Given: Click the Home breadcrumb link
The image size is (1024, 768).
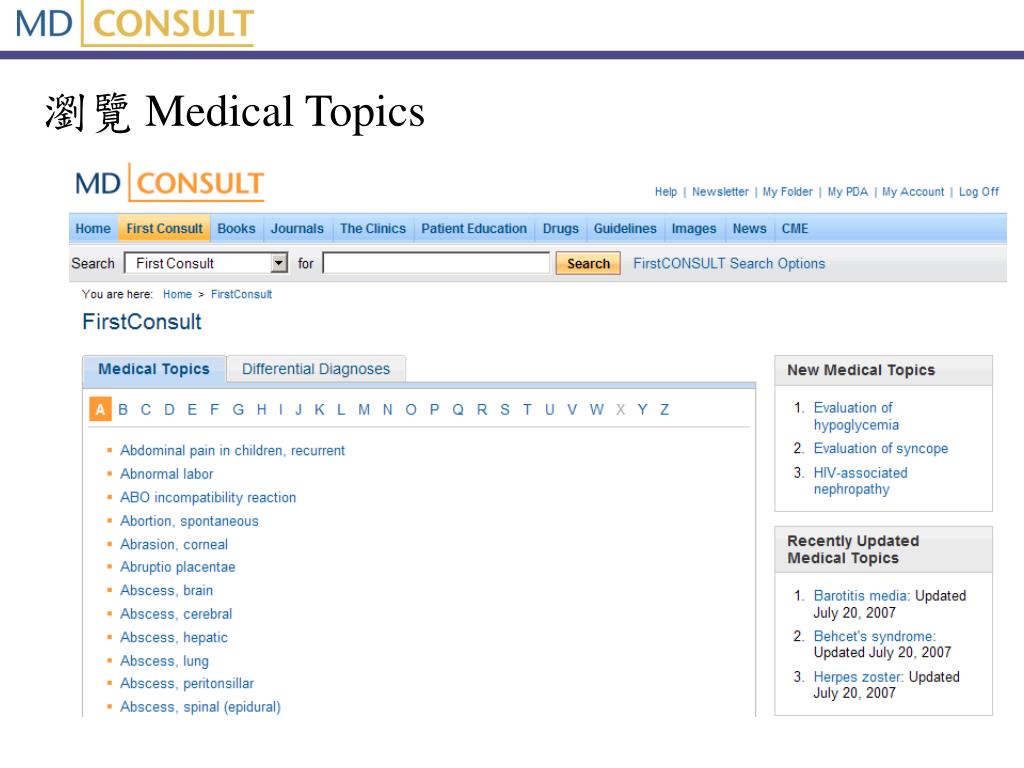Looking at the screenshot, I should click(177, 295).
